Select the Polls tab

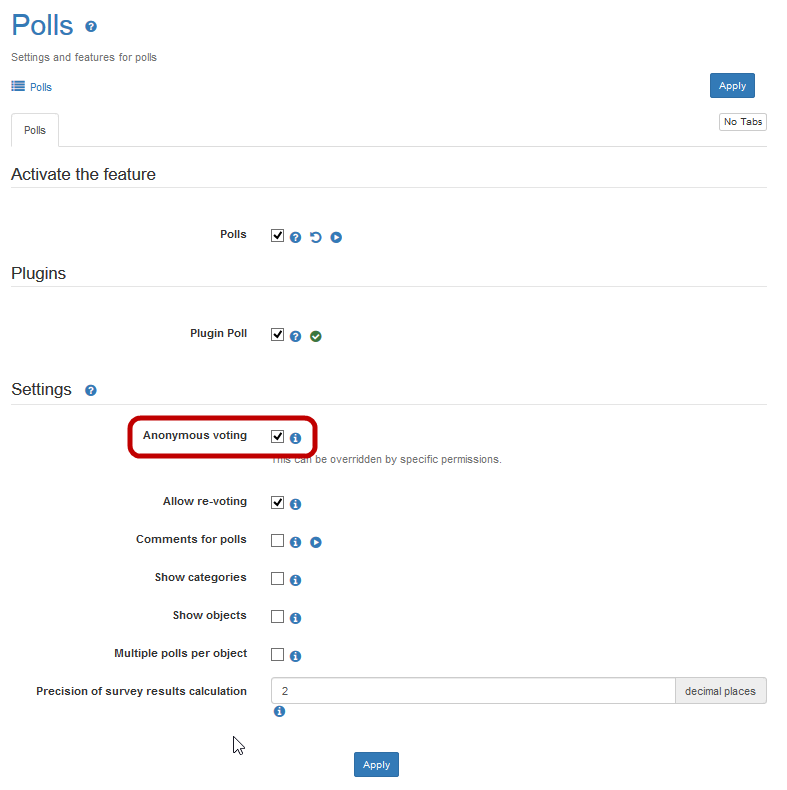(x=35, y=131)
